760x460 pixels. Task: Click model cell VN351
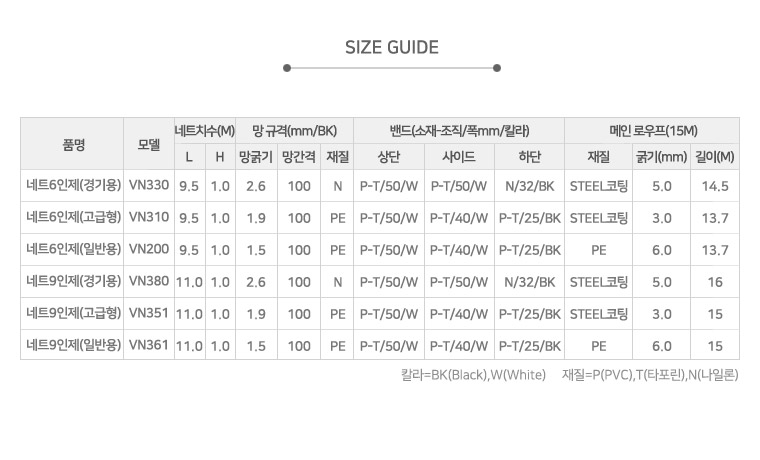pos(149,313)
